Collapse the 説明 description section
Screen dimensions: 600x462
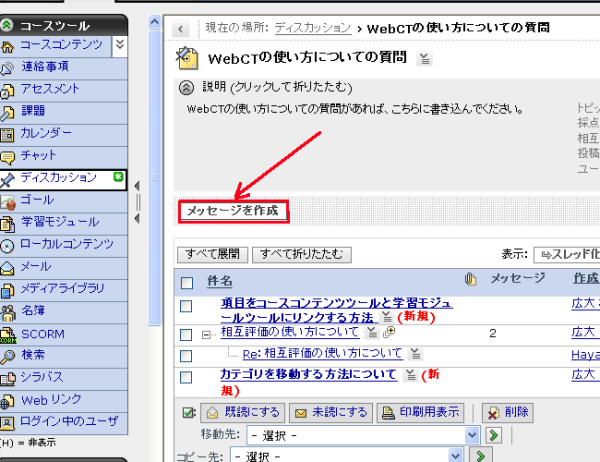[186, 88]
